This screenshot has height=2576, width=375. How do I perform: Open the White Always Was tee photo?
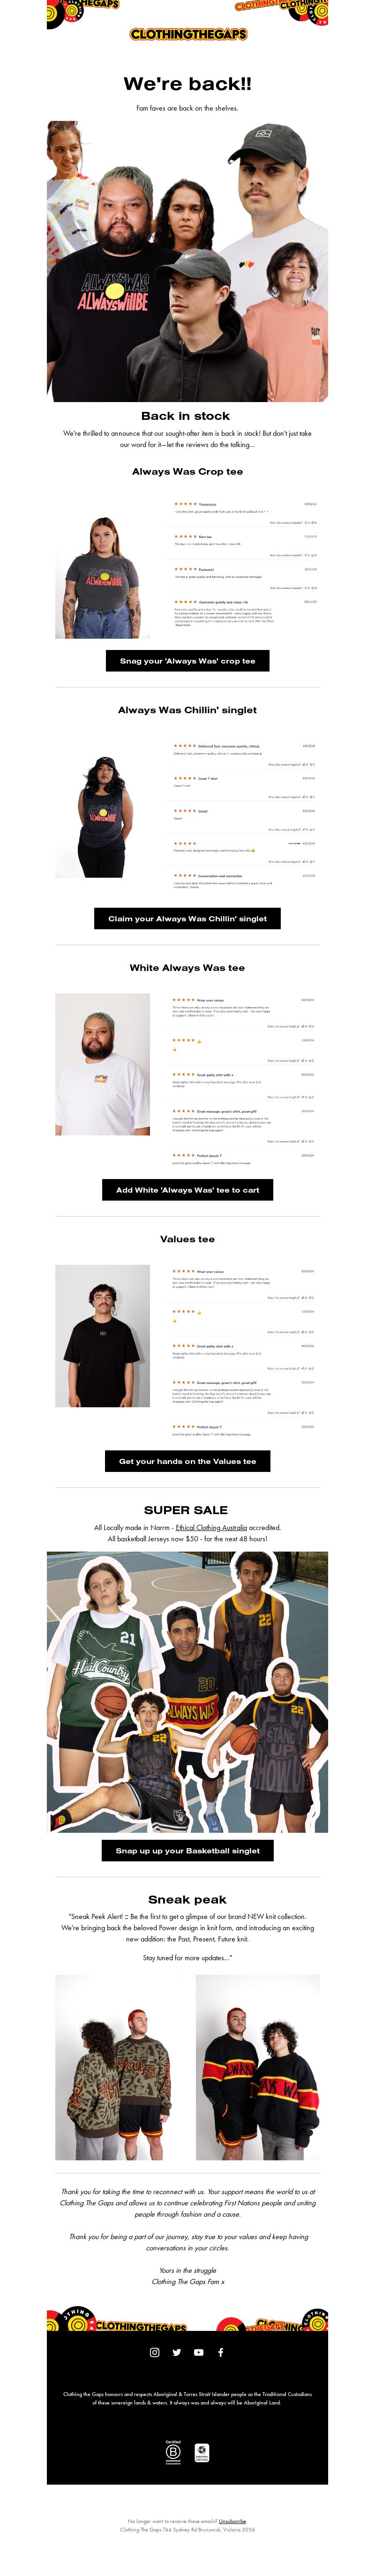point(103,1064)
